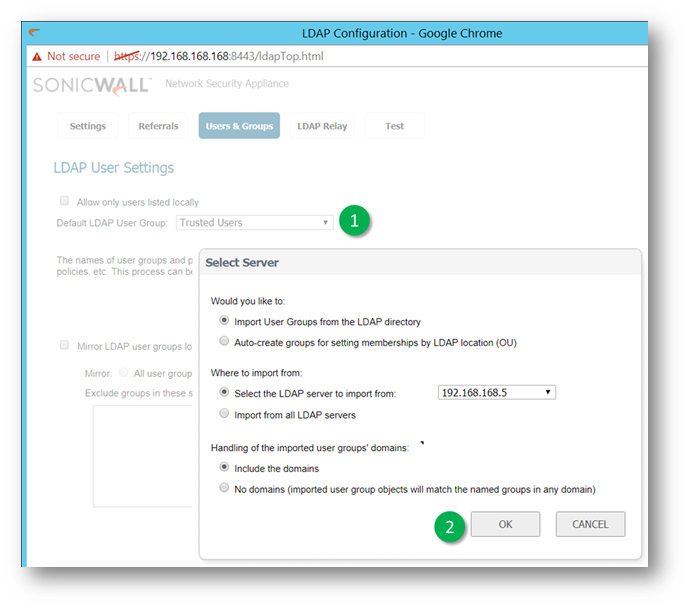Image resolution: width=690 pixels, height=609 pixels.
Task: Click the CANCEL button
Action: pos(590,525)
